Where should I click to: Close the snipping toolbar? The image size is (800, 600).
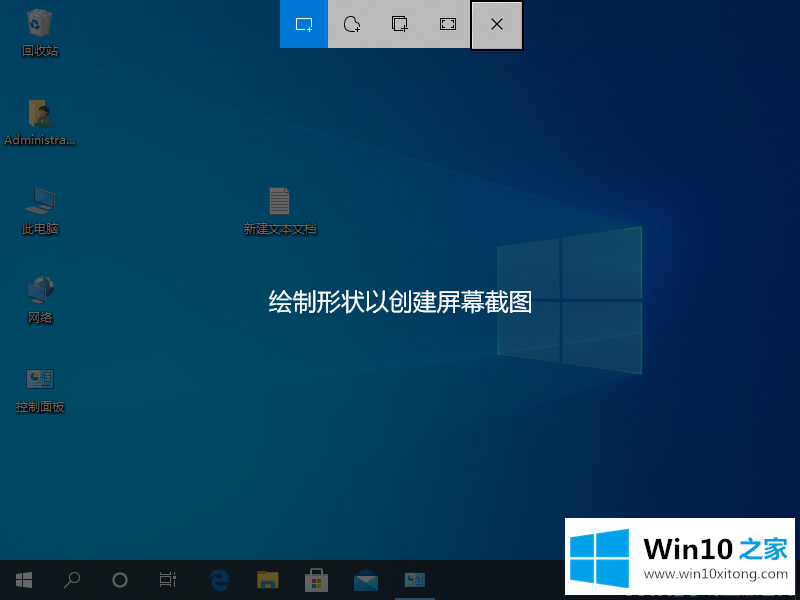(497, 24)
